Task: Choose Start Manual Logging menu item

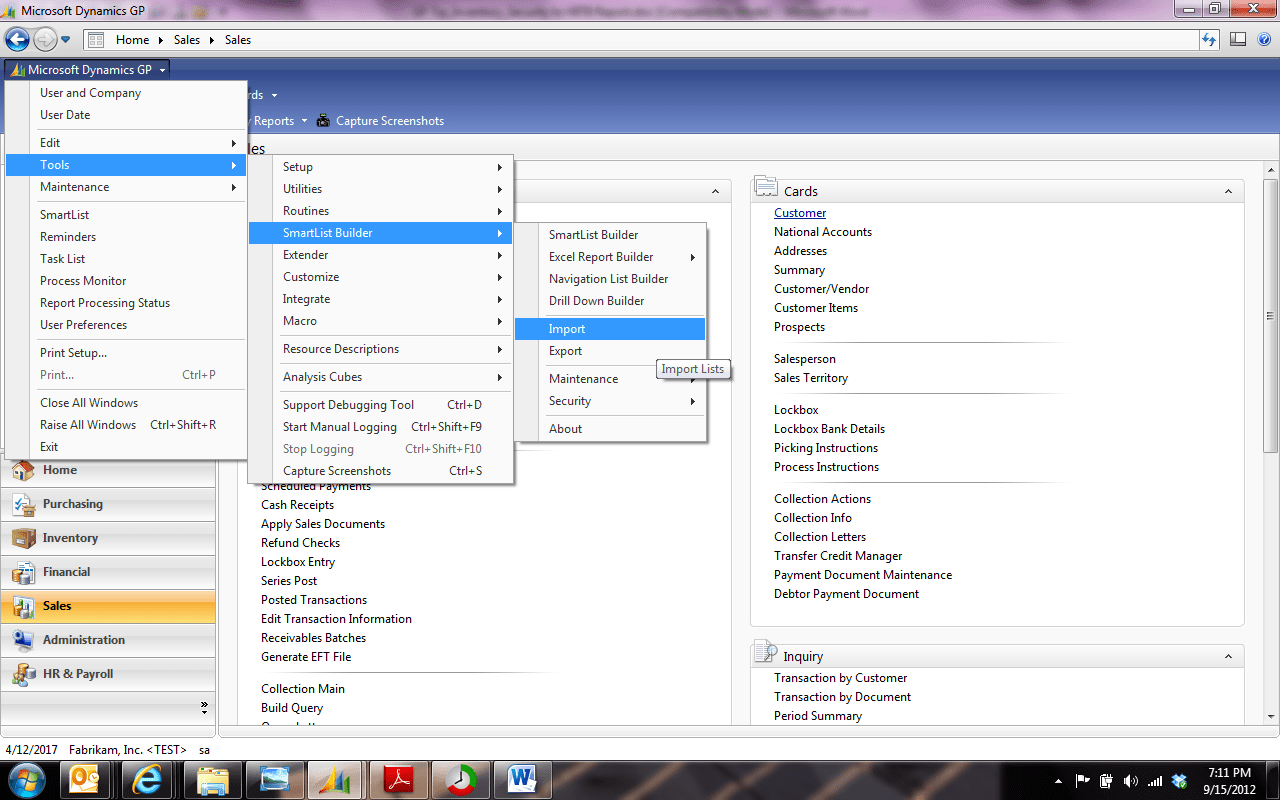Action: [381, 427]
